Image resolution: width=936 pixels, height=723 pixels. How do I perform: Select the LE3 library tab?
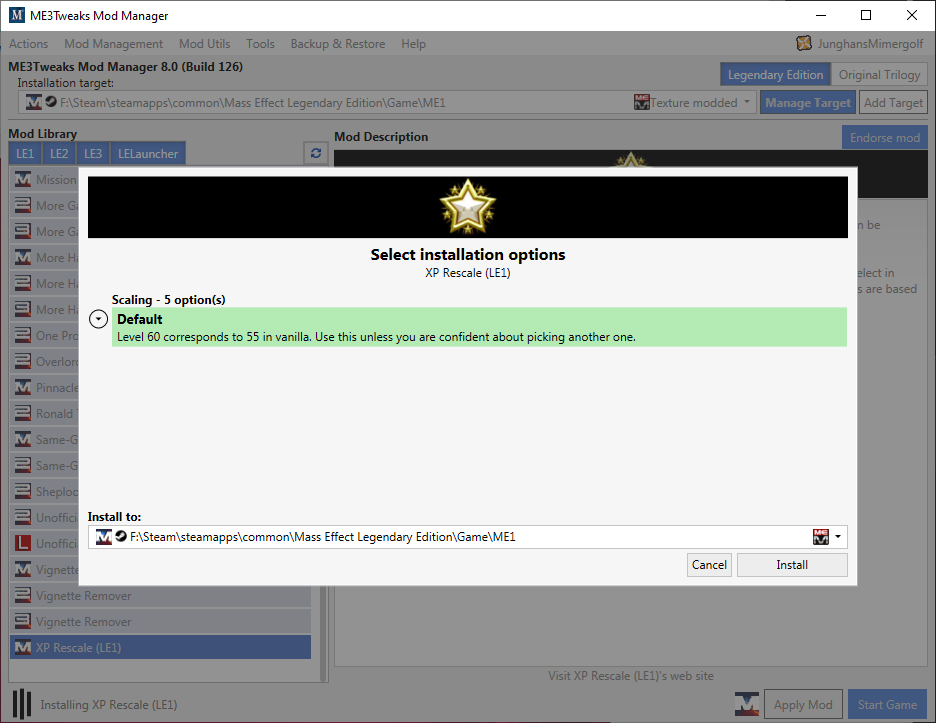[93, 153]
